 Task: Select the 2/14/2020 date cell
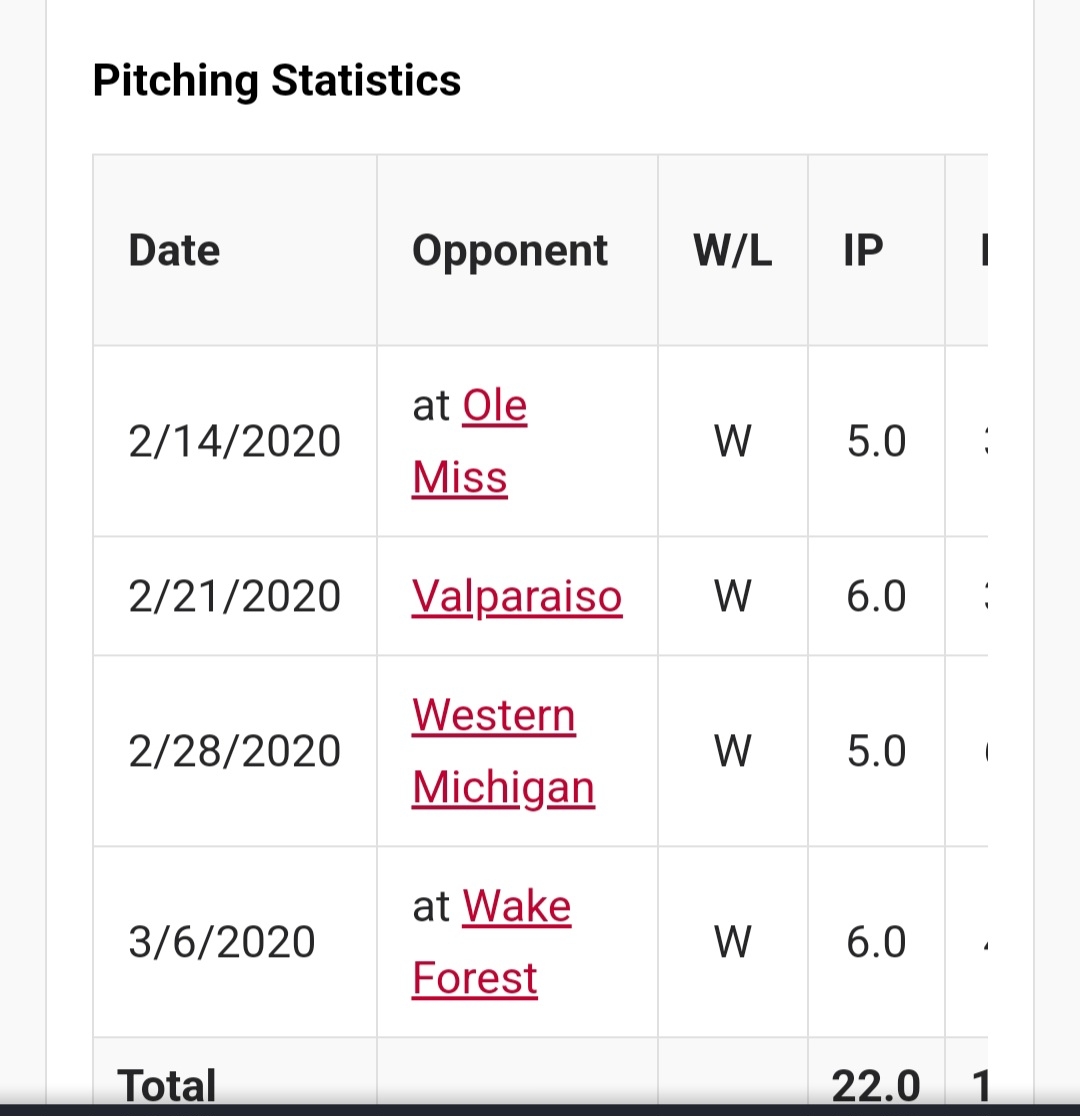(x=234, y=441)
